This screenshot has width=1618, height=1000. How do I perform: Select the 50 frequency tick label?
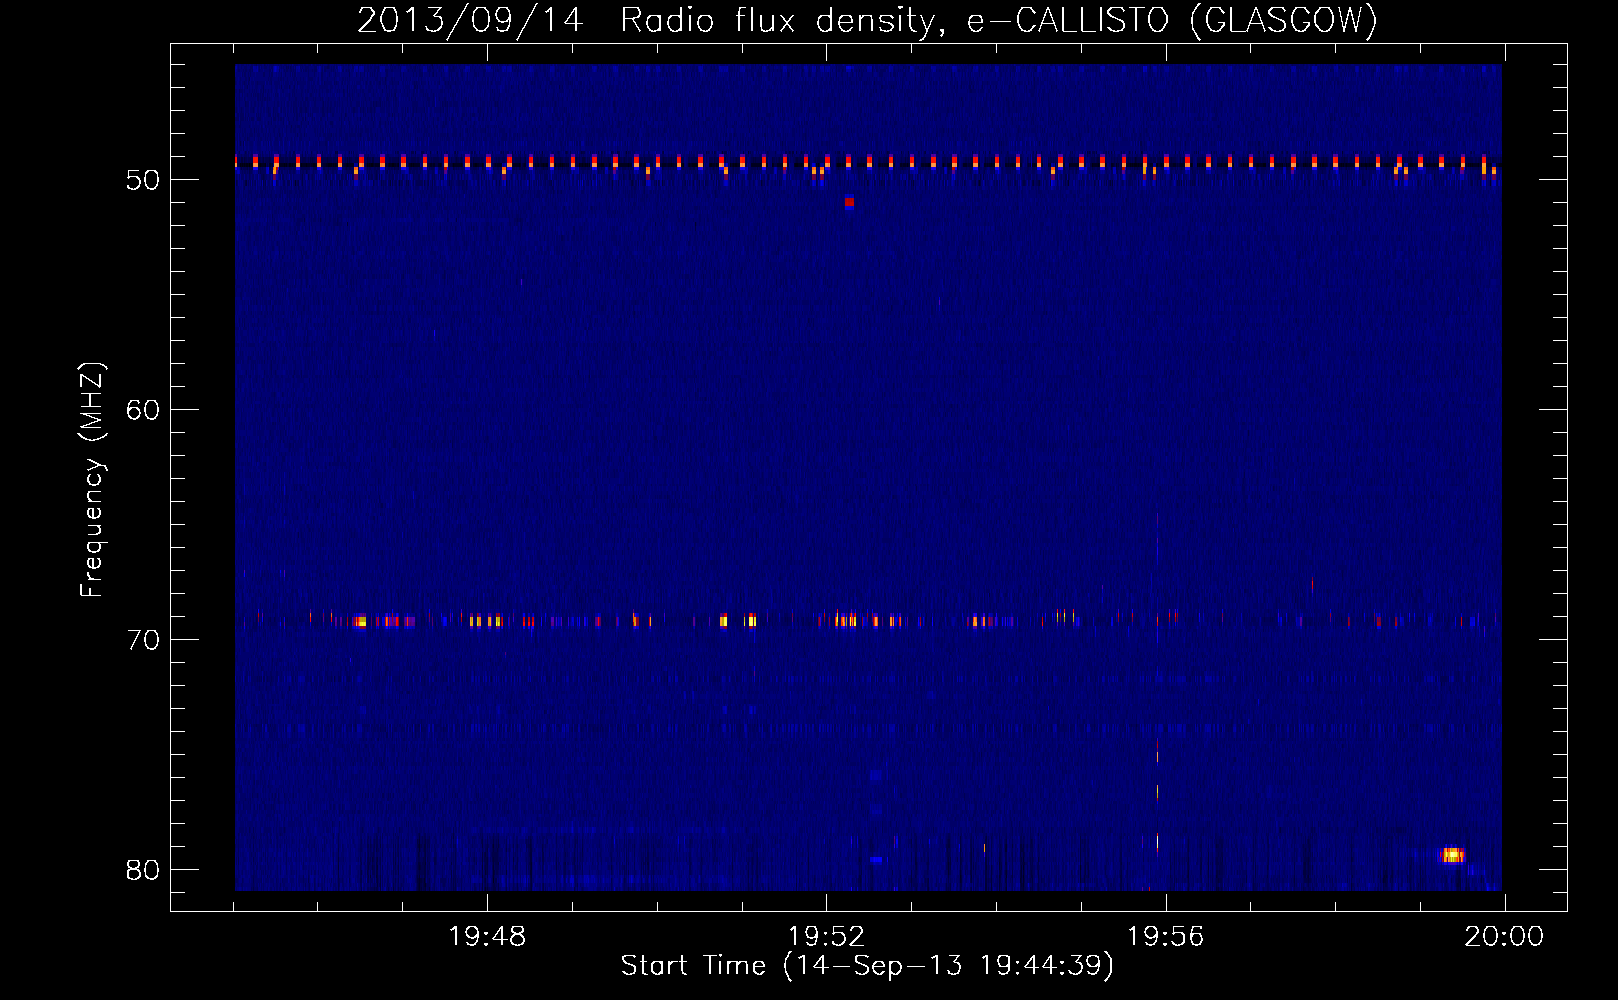click(143, 180)
